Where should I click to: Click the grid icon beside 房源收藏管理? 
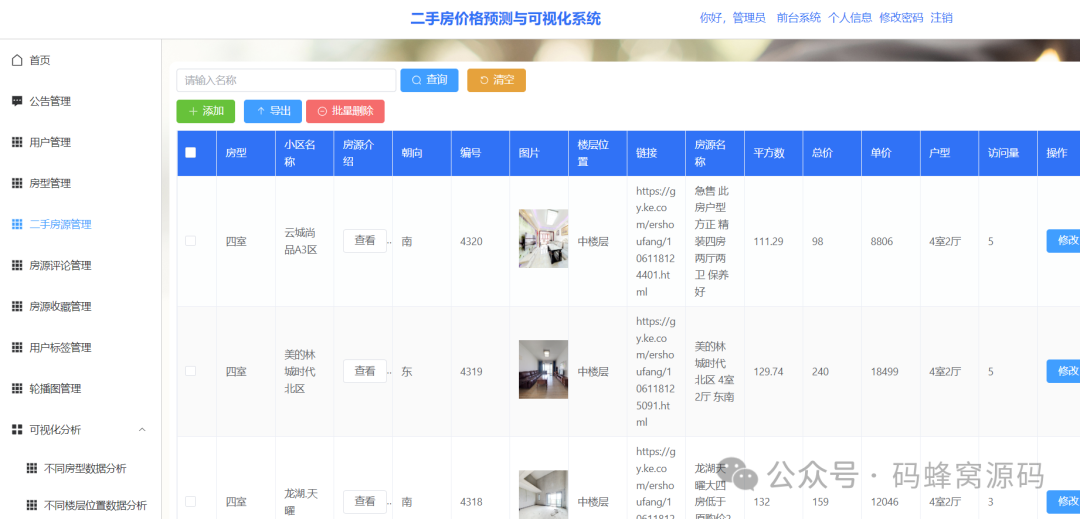17,306
